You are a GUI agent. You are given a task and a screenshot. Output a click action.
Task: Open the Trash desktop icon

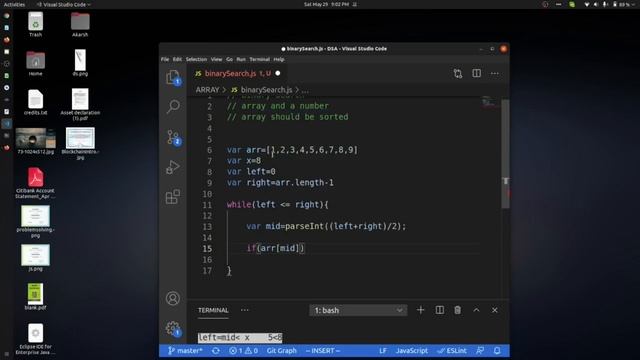[x=36, y=24]
